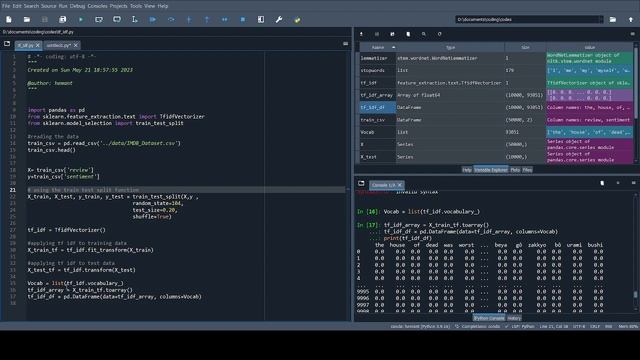Viewport: 640px width, 360px height.
Task: Change to the parent directory
Action: (631, 19)
